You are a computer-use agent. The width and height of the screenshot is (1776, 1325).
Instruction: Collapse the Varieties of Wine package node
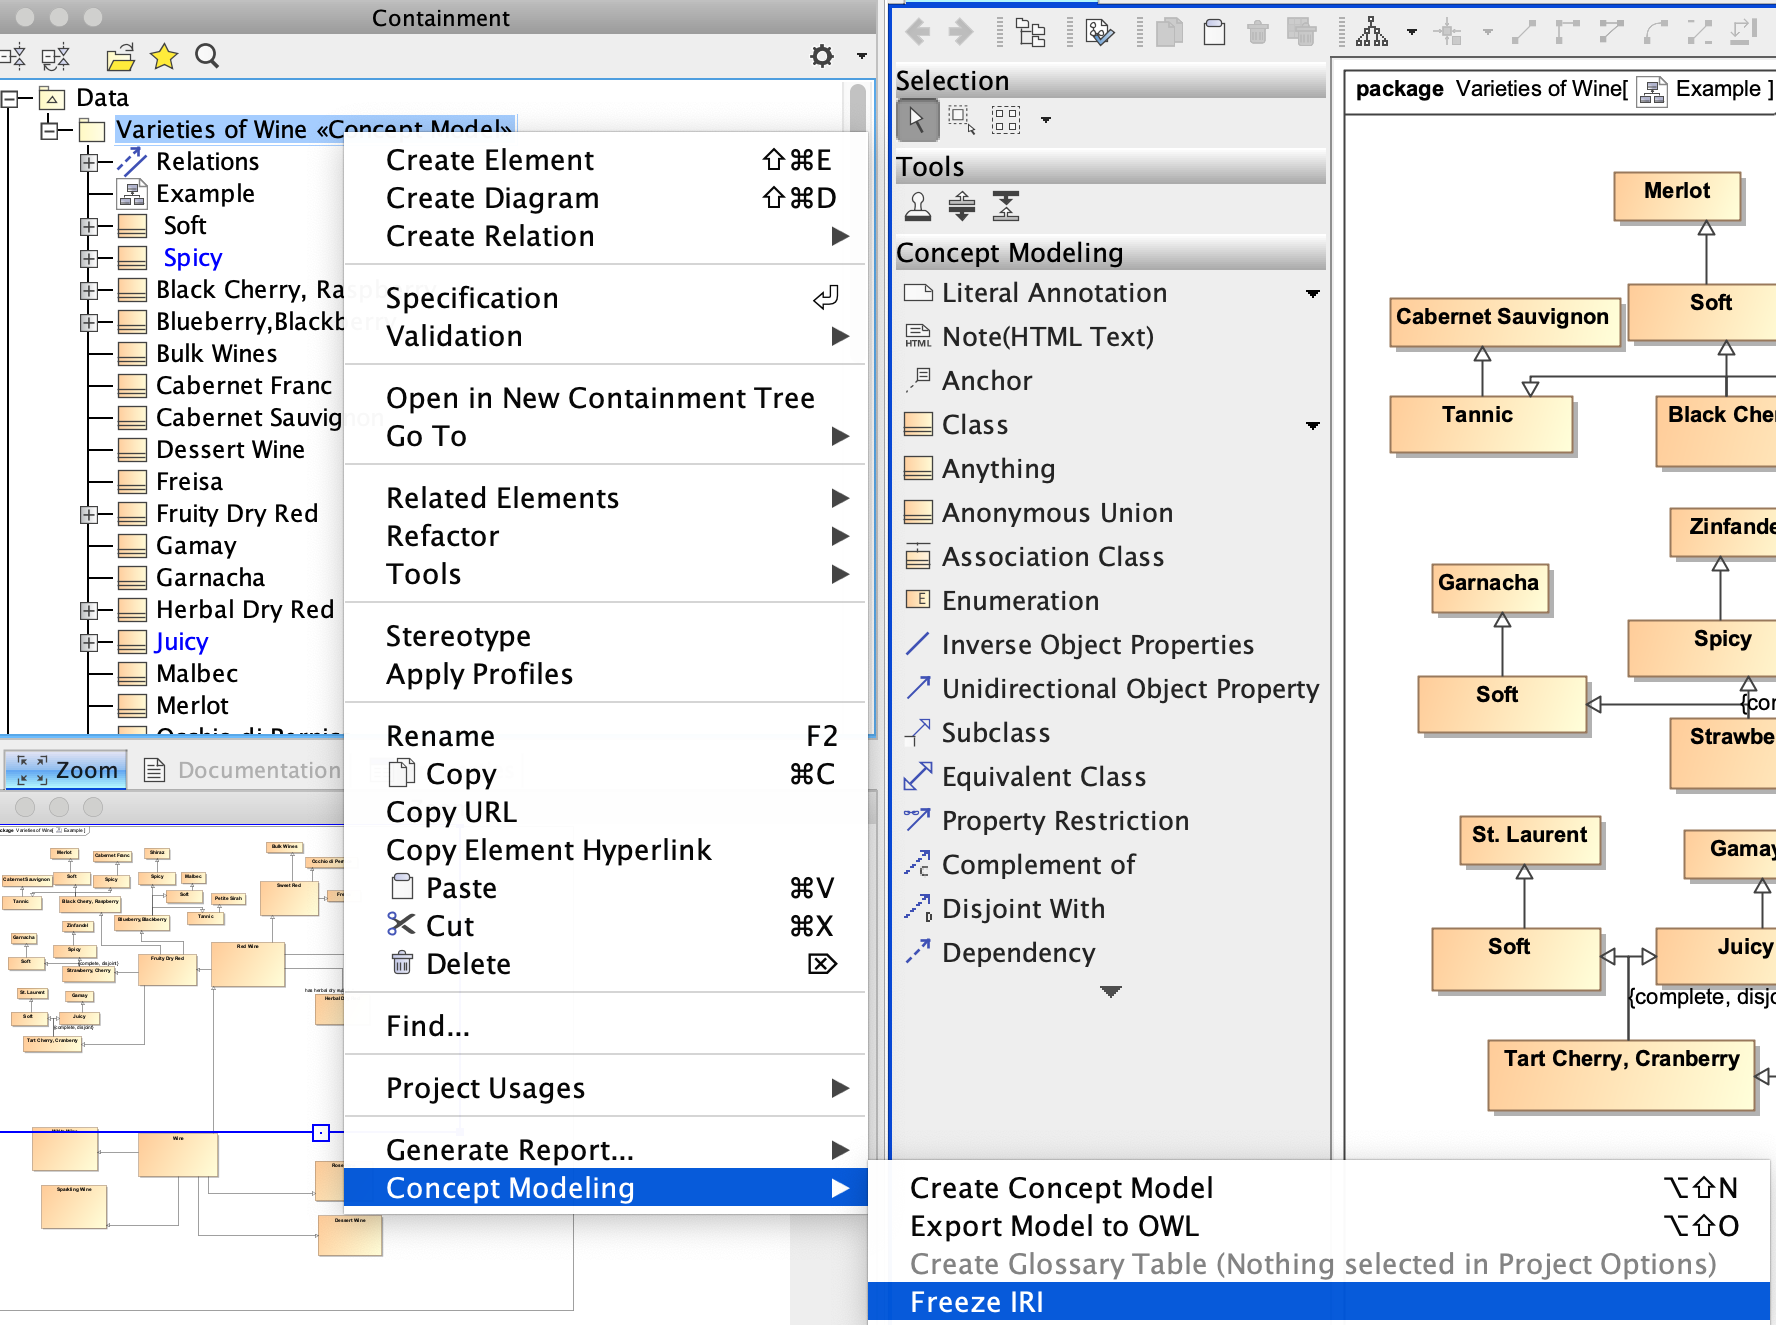coord(48,130)
